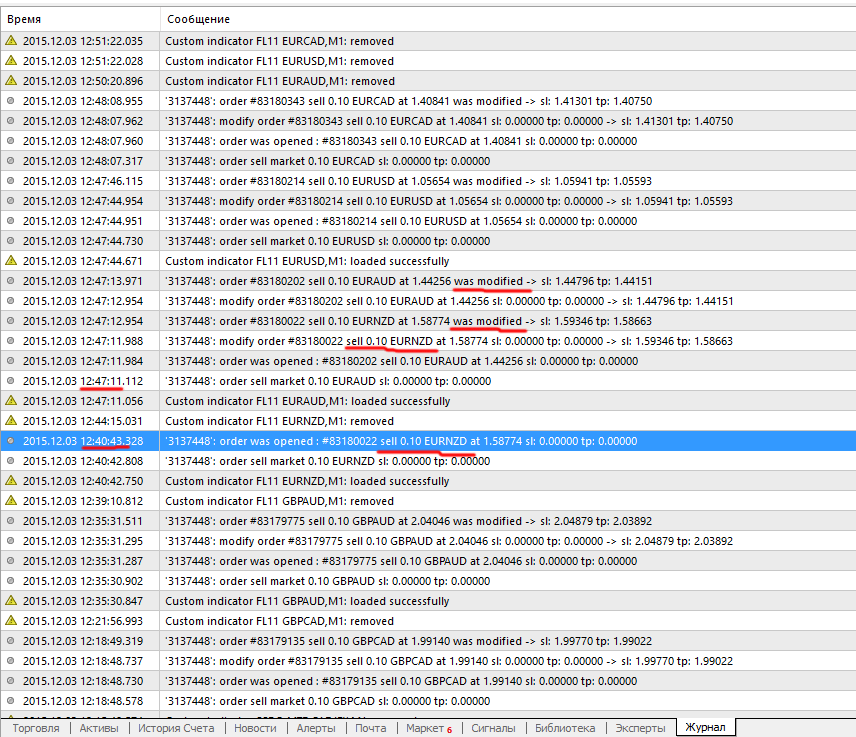Viewport: 856px width, 737px height.
Task: Select highlighted 'order was opened : #83180022' message
Action: 401,441
